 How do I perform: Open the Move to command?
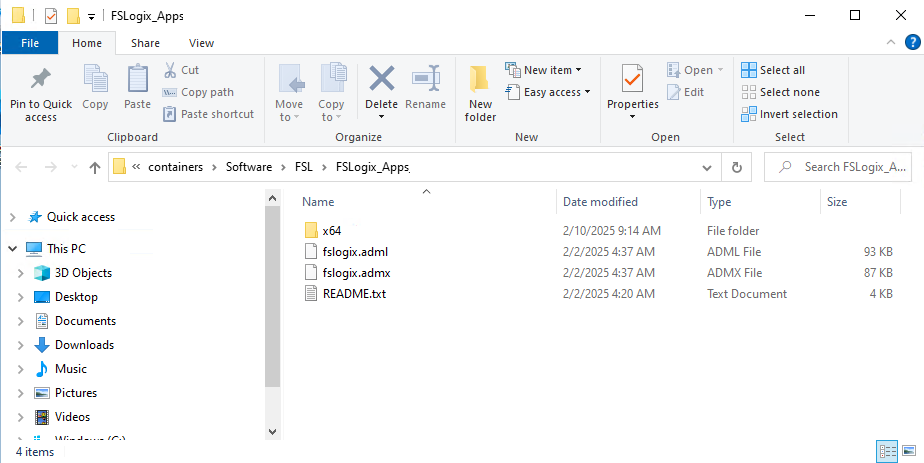pyautogui.click(x=289, y=92)
